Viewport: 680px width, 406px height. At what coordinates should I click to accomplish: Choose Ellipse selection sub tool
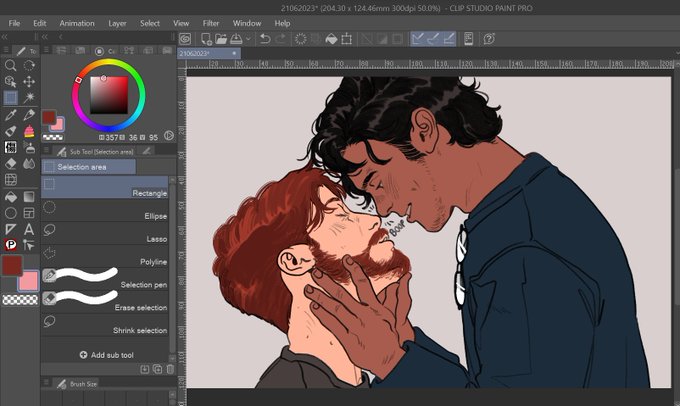105,210
